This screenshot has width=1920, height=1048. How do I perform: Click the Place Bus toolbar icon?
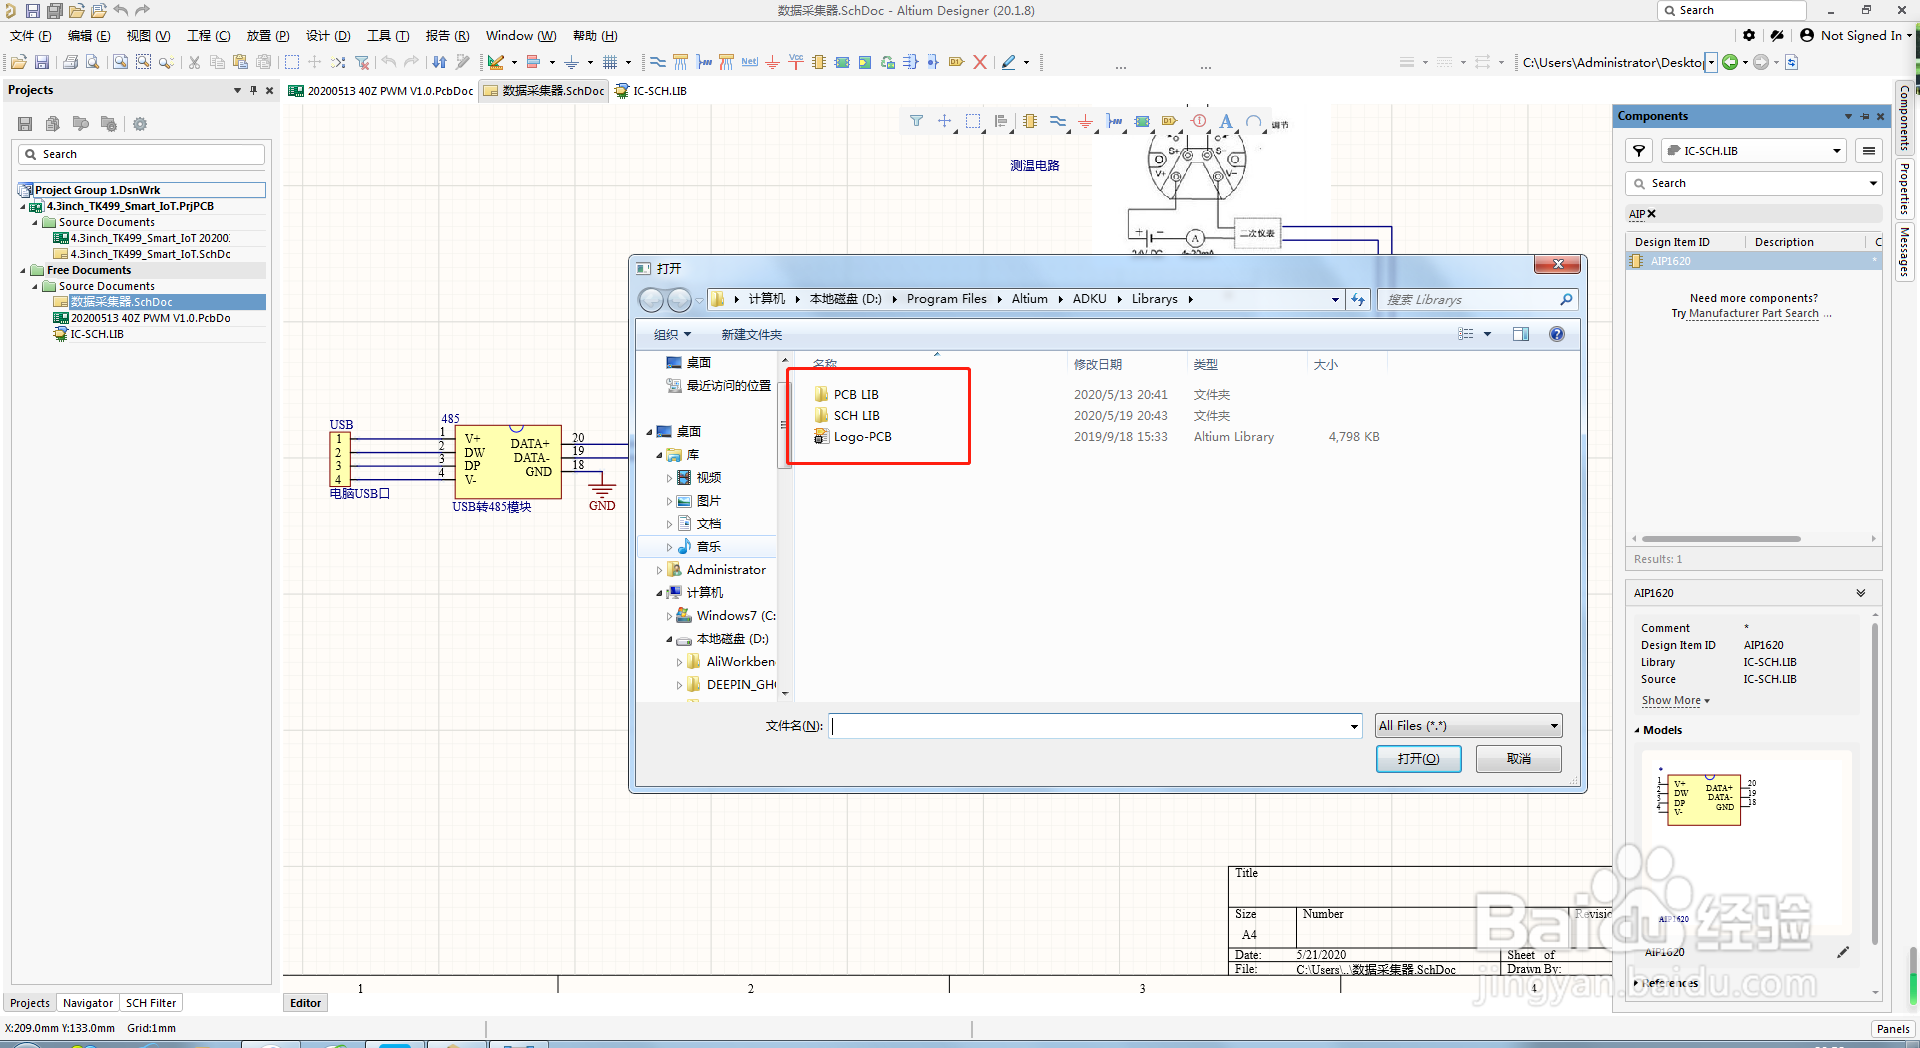tap(681, 62)
